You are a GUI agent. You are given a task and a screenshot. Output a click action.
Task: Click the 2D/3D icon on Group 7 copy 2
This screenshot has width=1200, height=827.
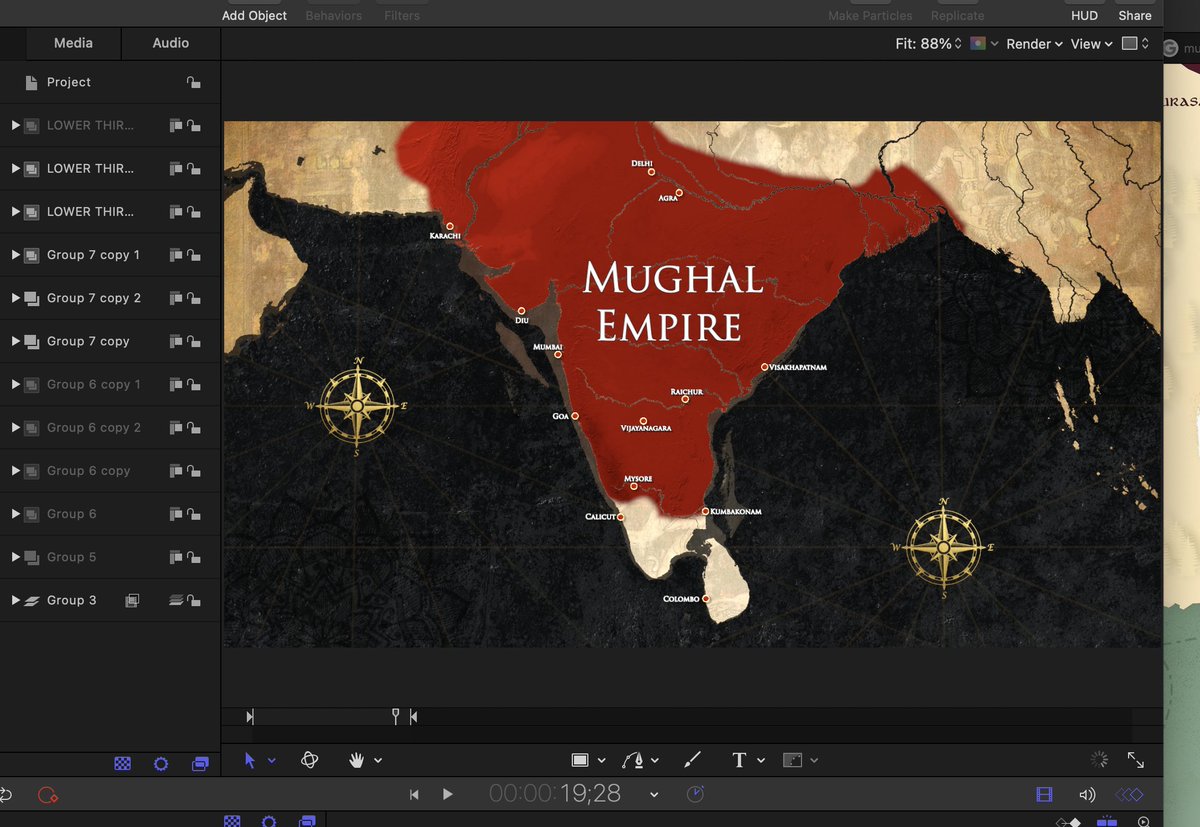(x=176, y=298)
